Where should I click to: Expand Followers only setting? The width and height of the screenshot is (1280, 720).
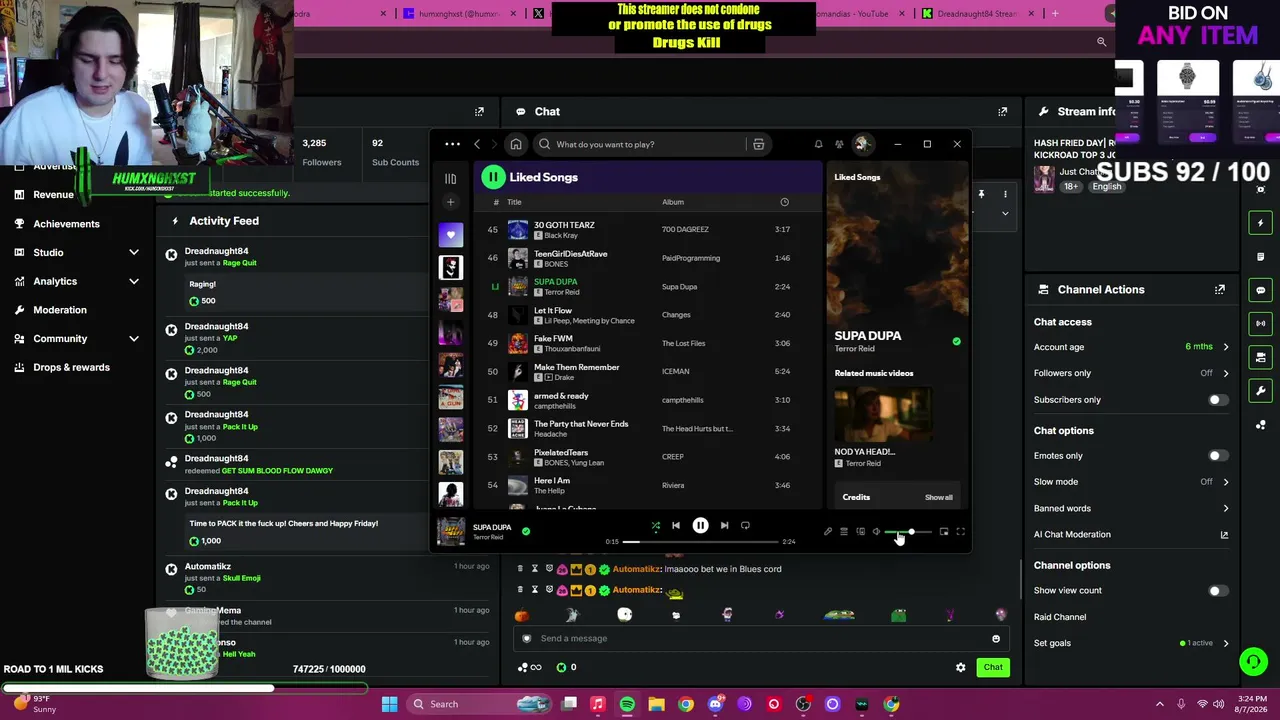point(1226,373)
